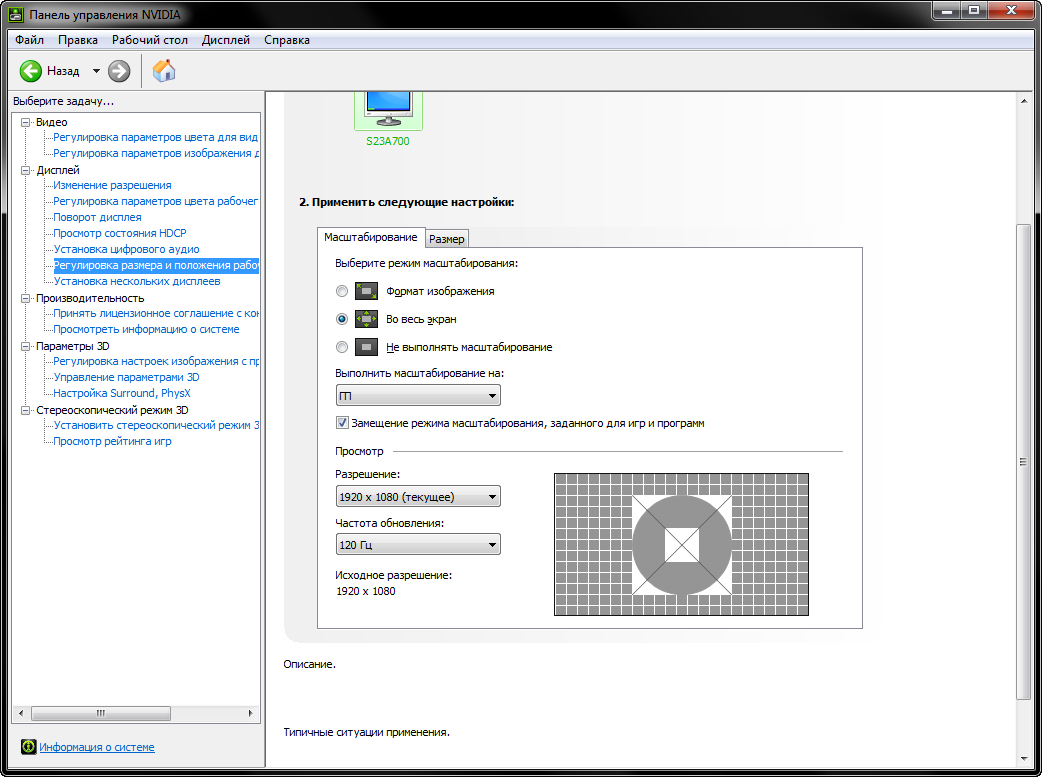Viewport: 1042px width, 777px height.
Task: Open the Home icon in toolbar
Action: [x=164, y=70]
